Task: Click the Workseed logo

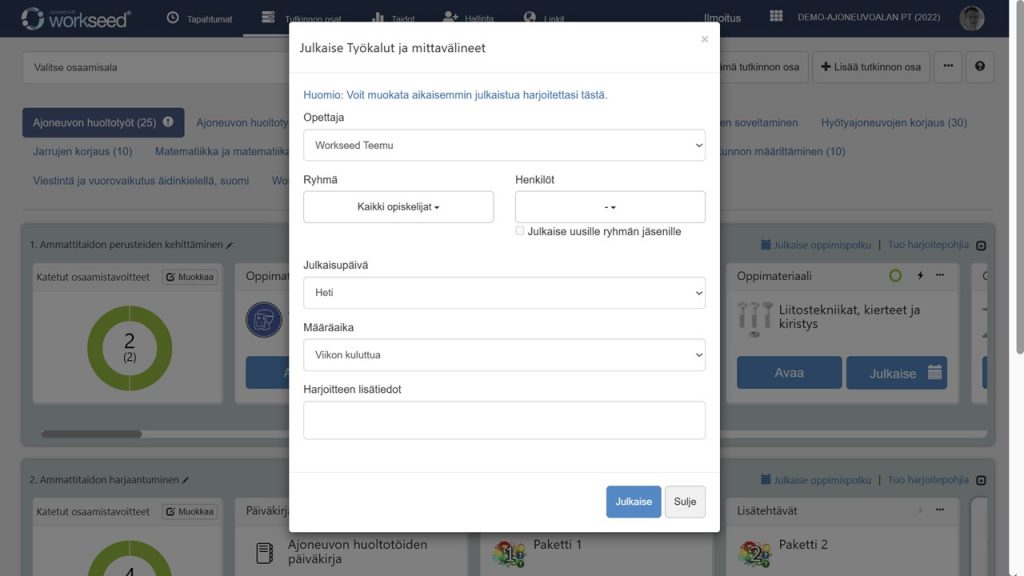Action: coord(75,18)
